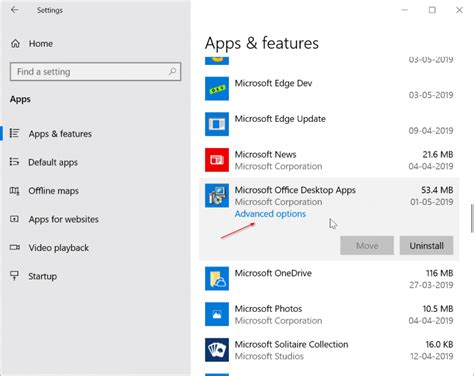Click the back arrow in Settings
The width and height of the screenshot is (474, 376).
[14, 10]
